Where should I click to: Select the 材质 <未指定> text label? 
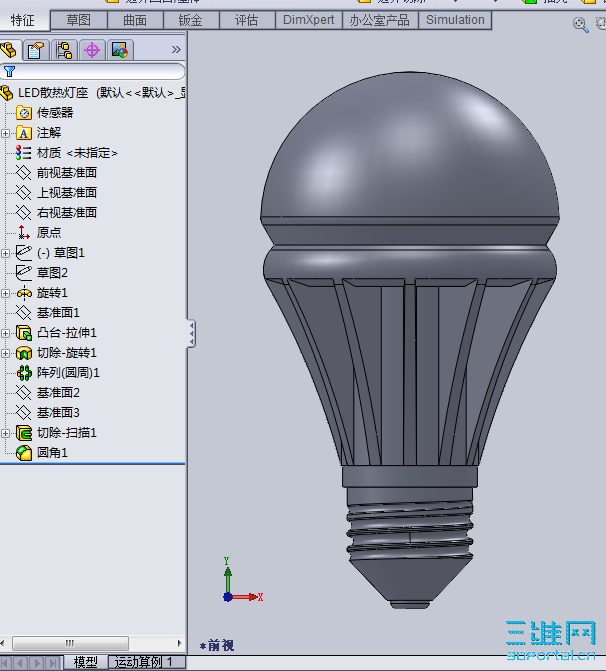pos(77,153)
